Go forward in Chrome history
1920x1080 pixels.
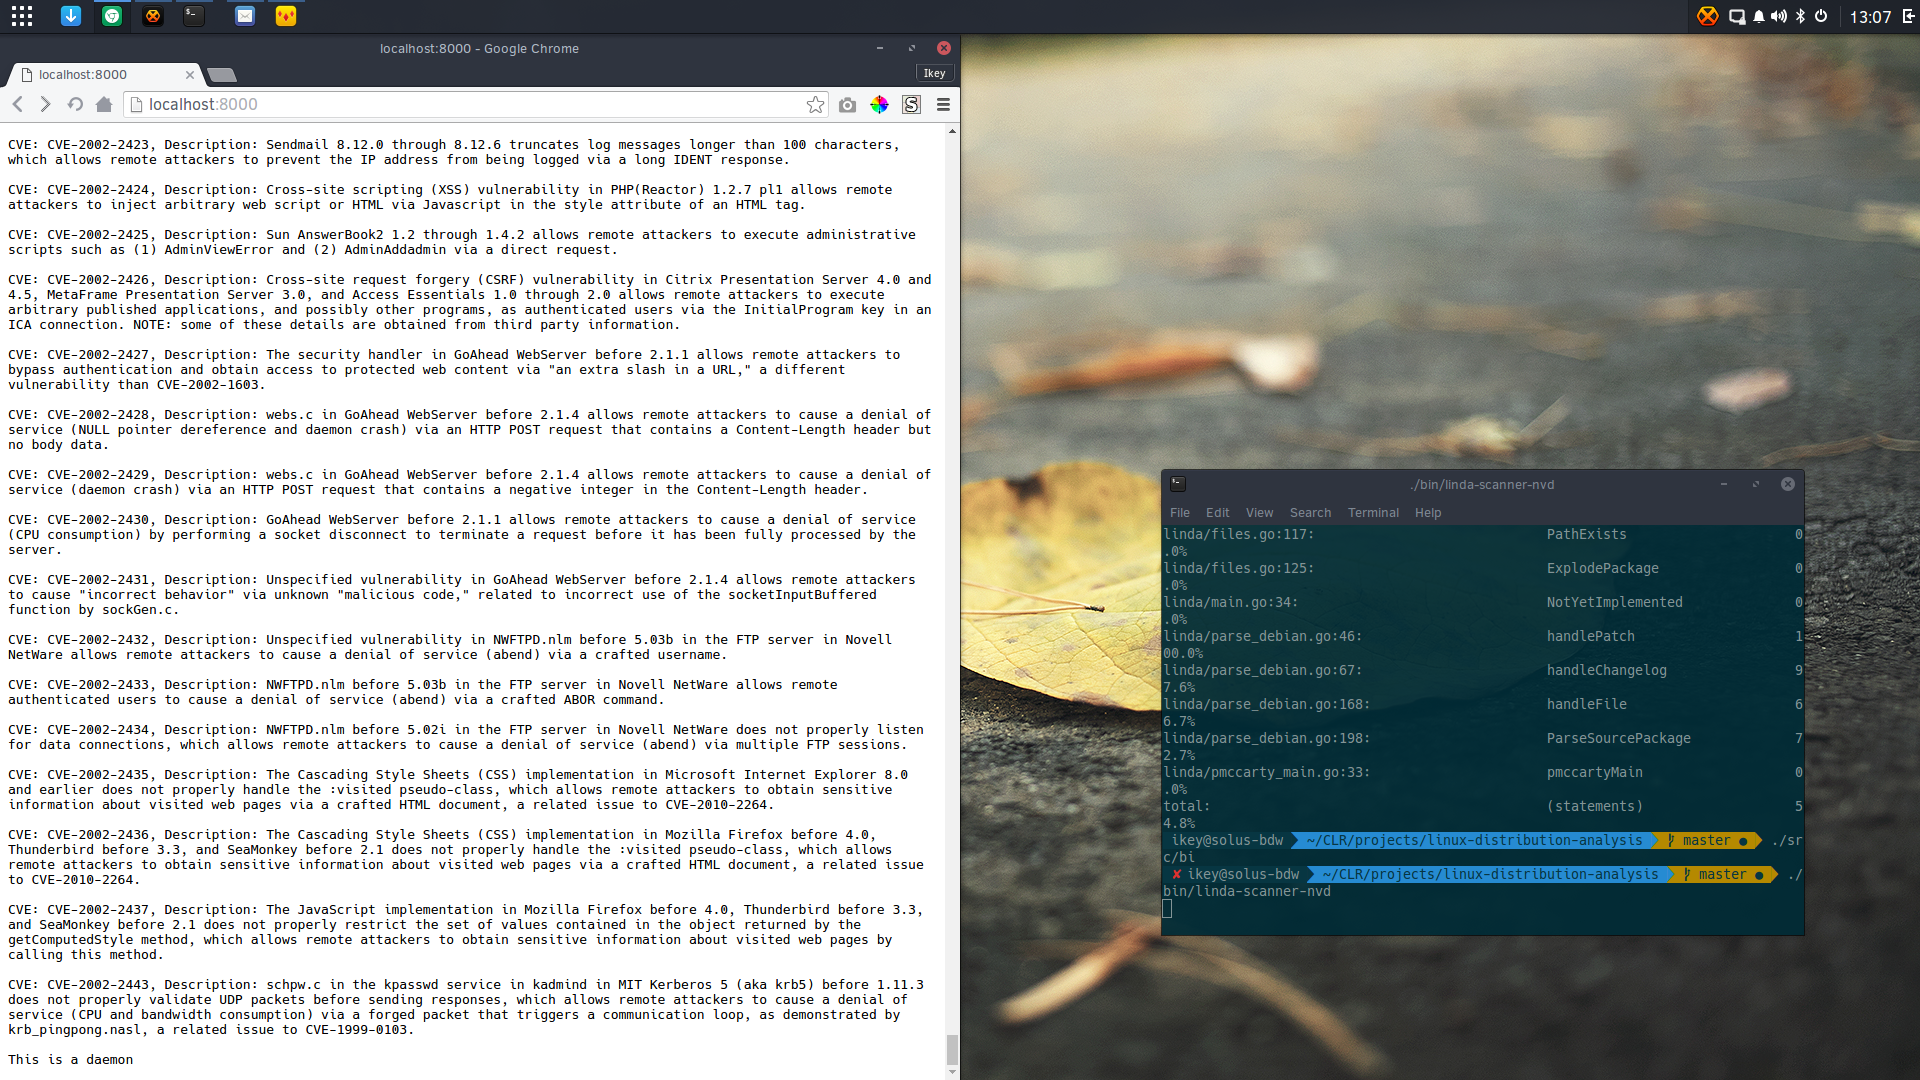pos(45,104)
